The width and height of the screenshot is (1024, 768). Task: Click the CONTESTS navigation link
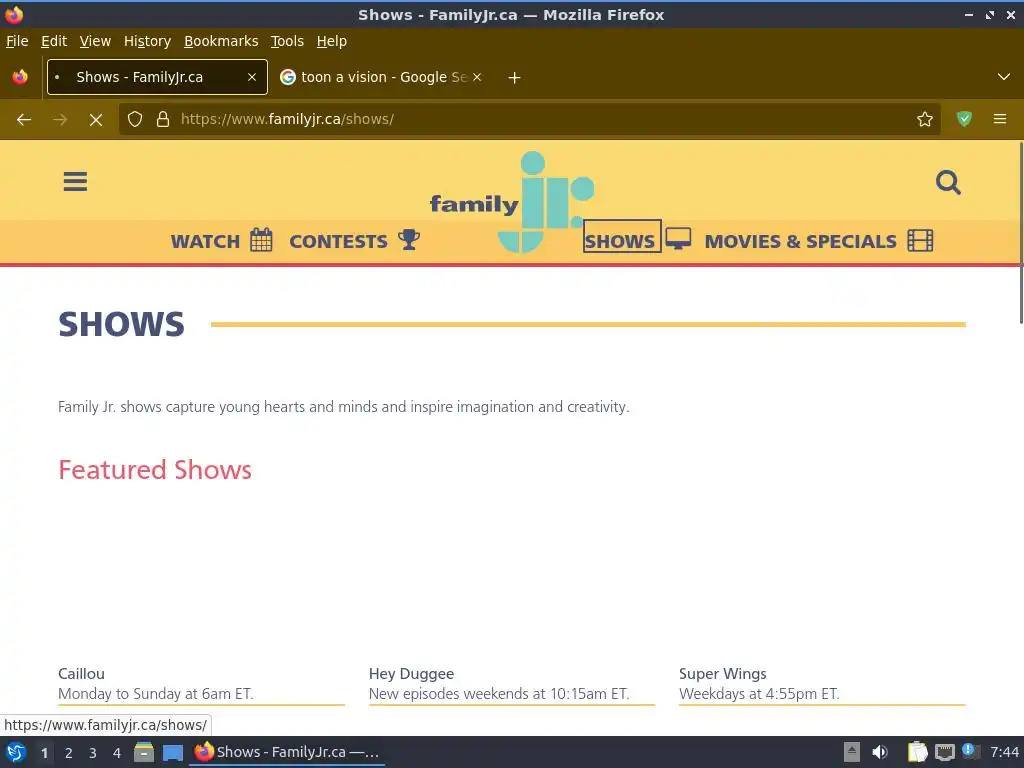click(338, 242)
